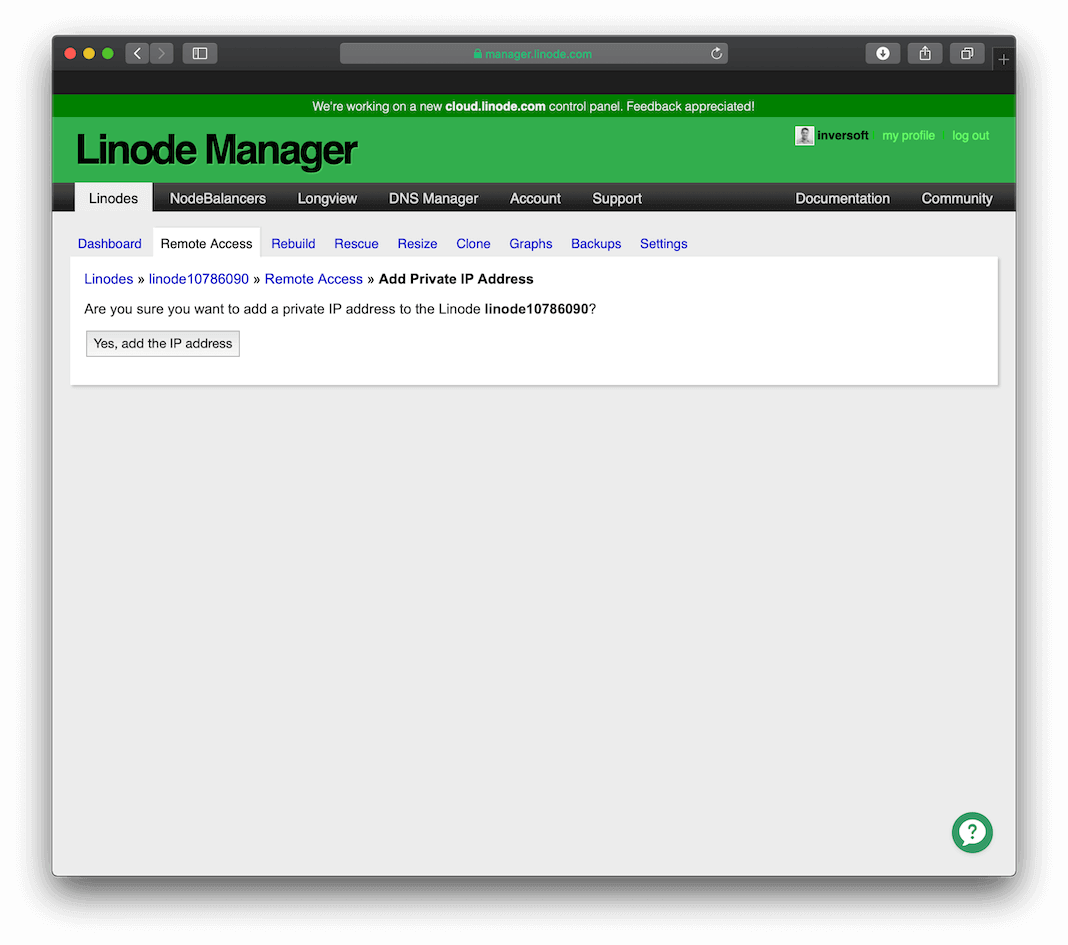Close the window with red button
The image size is (1068, 945).
tap(70, 53)
